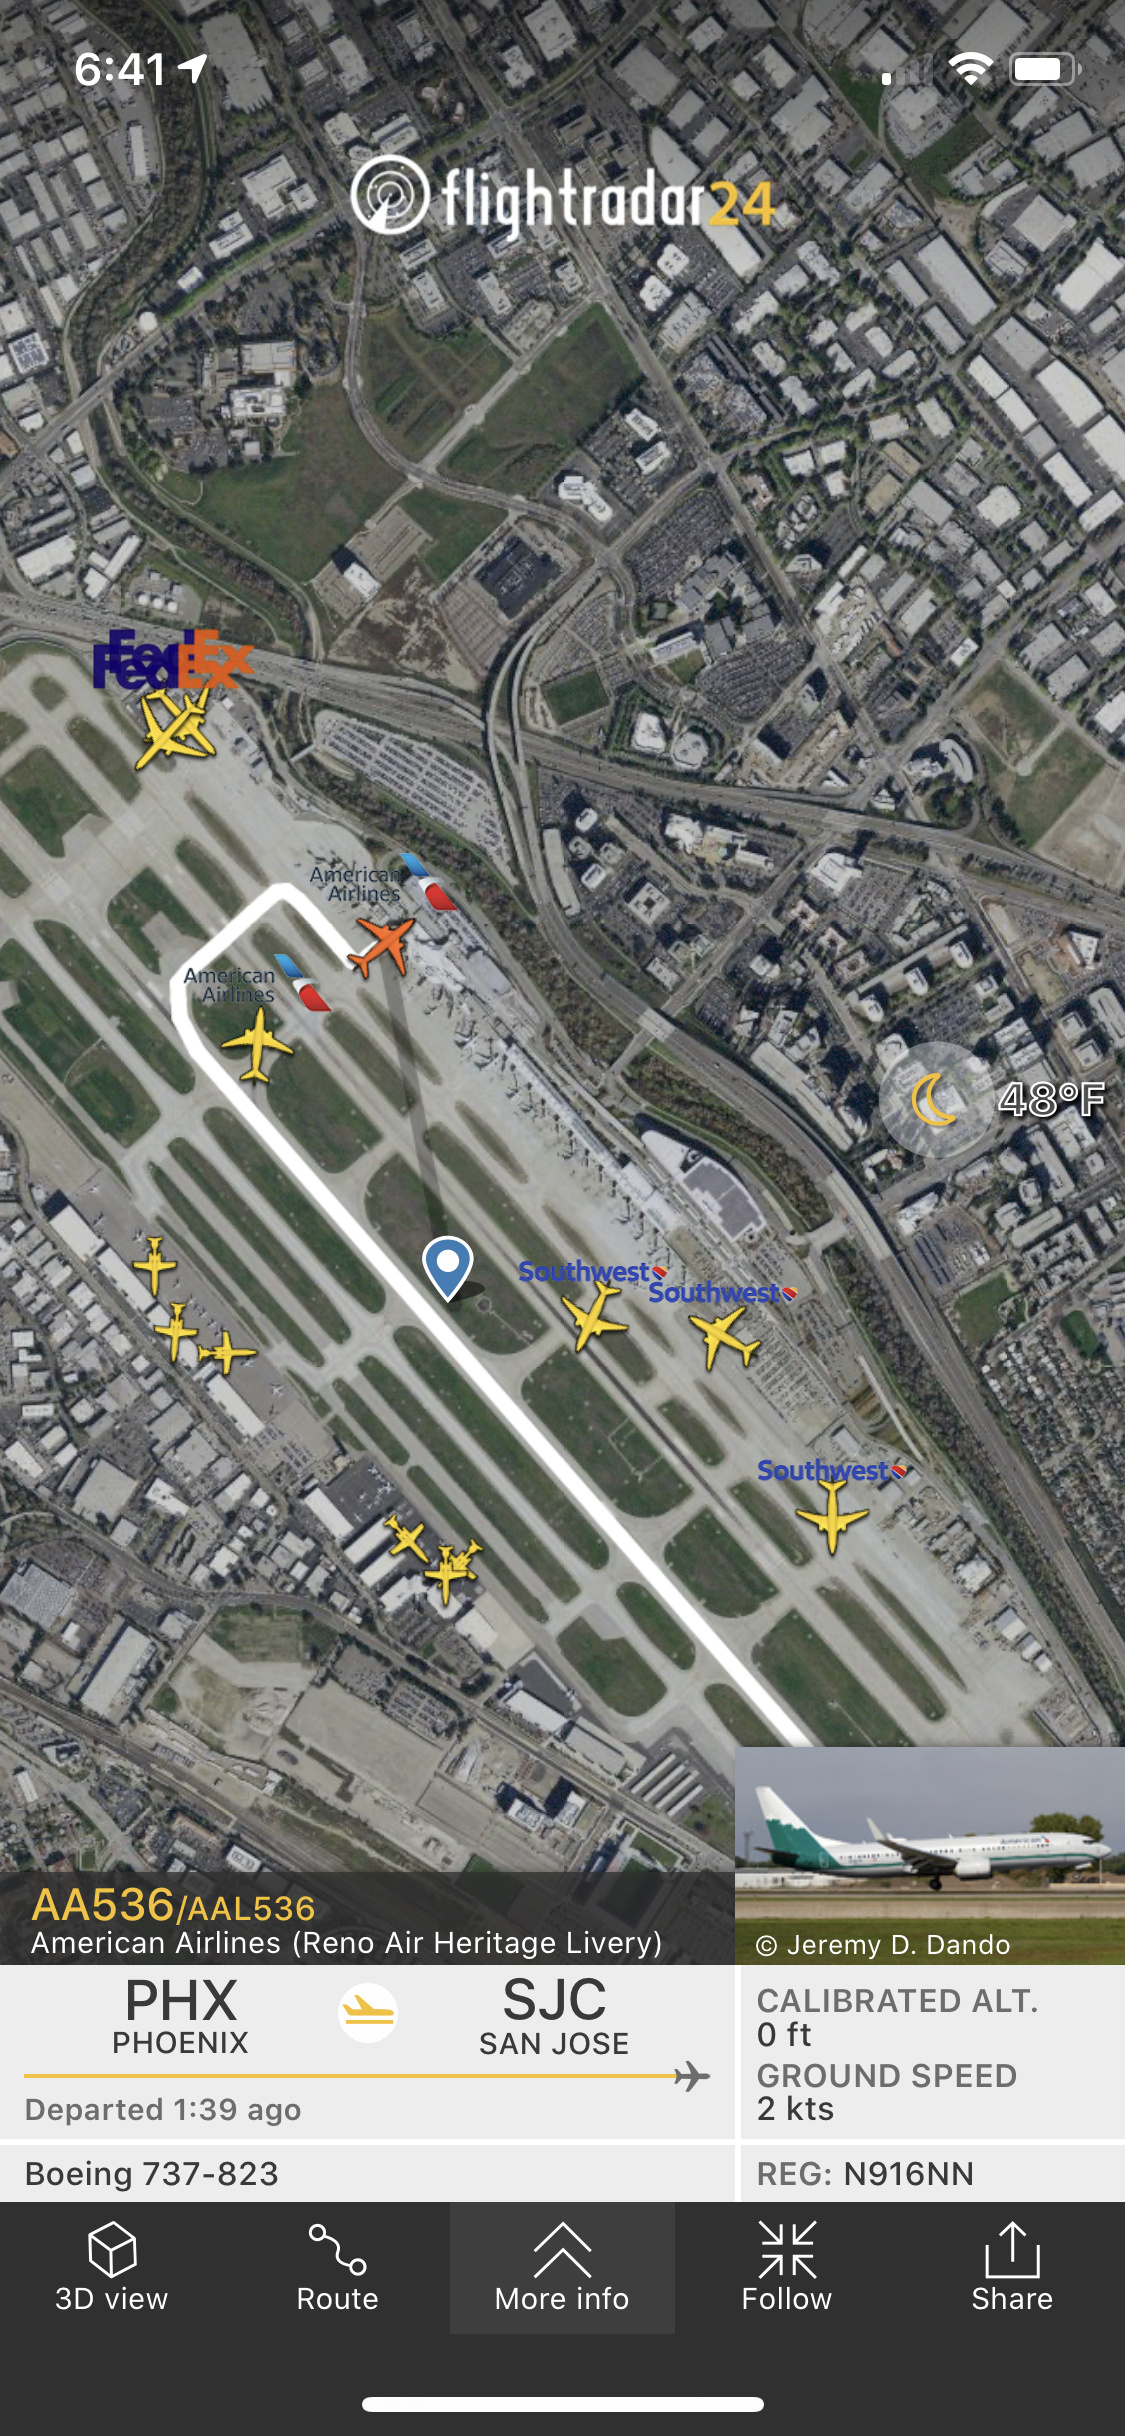The width and height of the screenshot is (1125, 2436).
Task: Open the Reno Air livery aircraft photo
Action: coord(930,1855)
